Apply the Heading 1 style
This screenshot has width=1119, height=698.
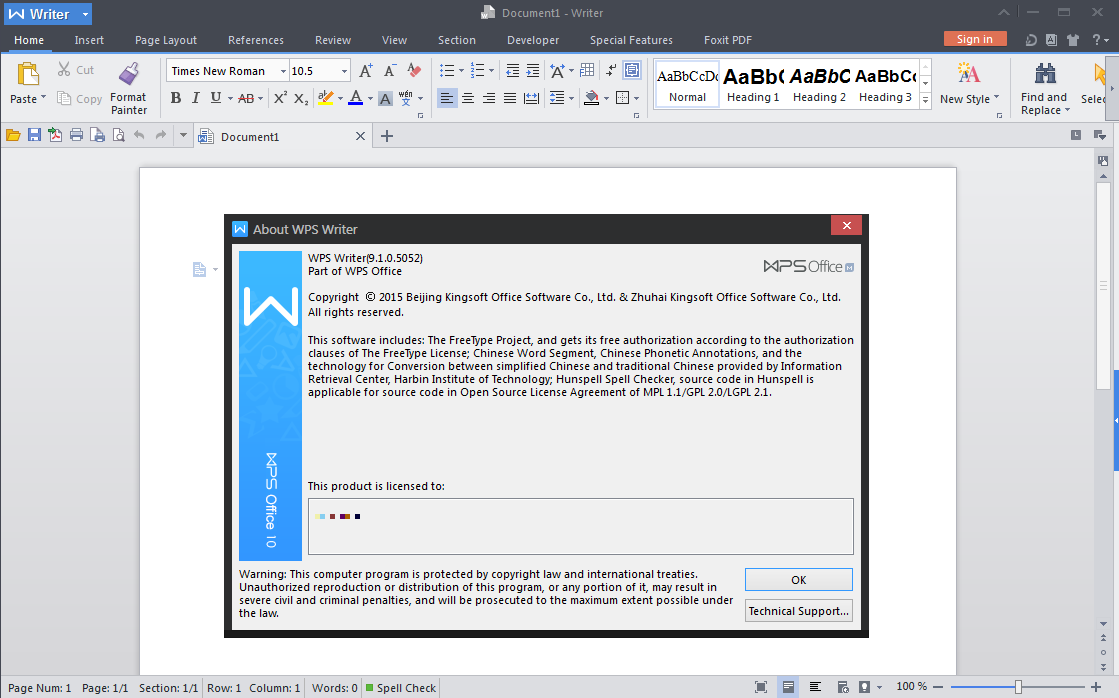click(753, 84)
